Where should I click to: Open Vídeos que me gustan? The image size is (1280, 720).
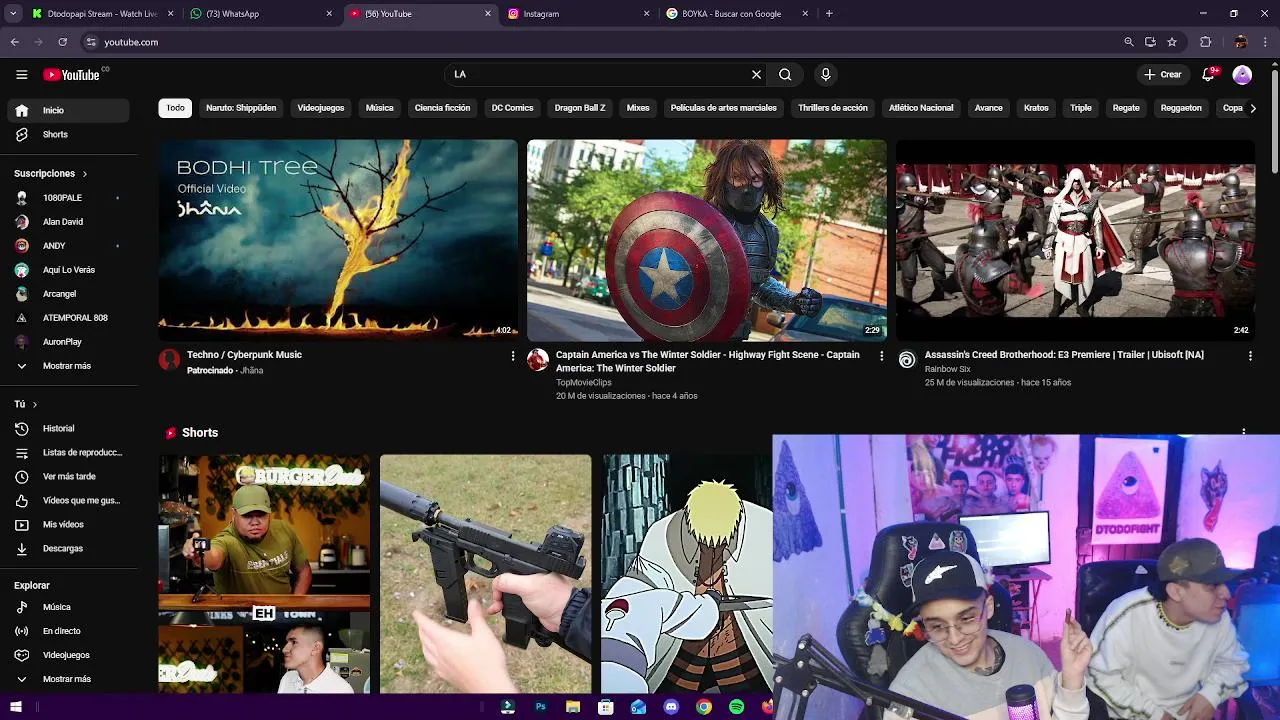pos(67,500)
